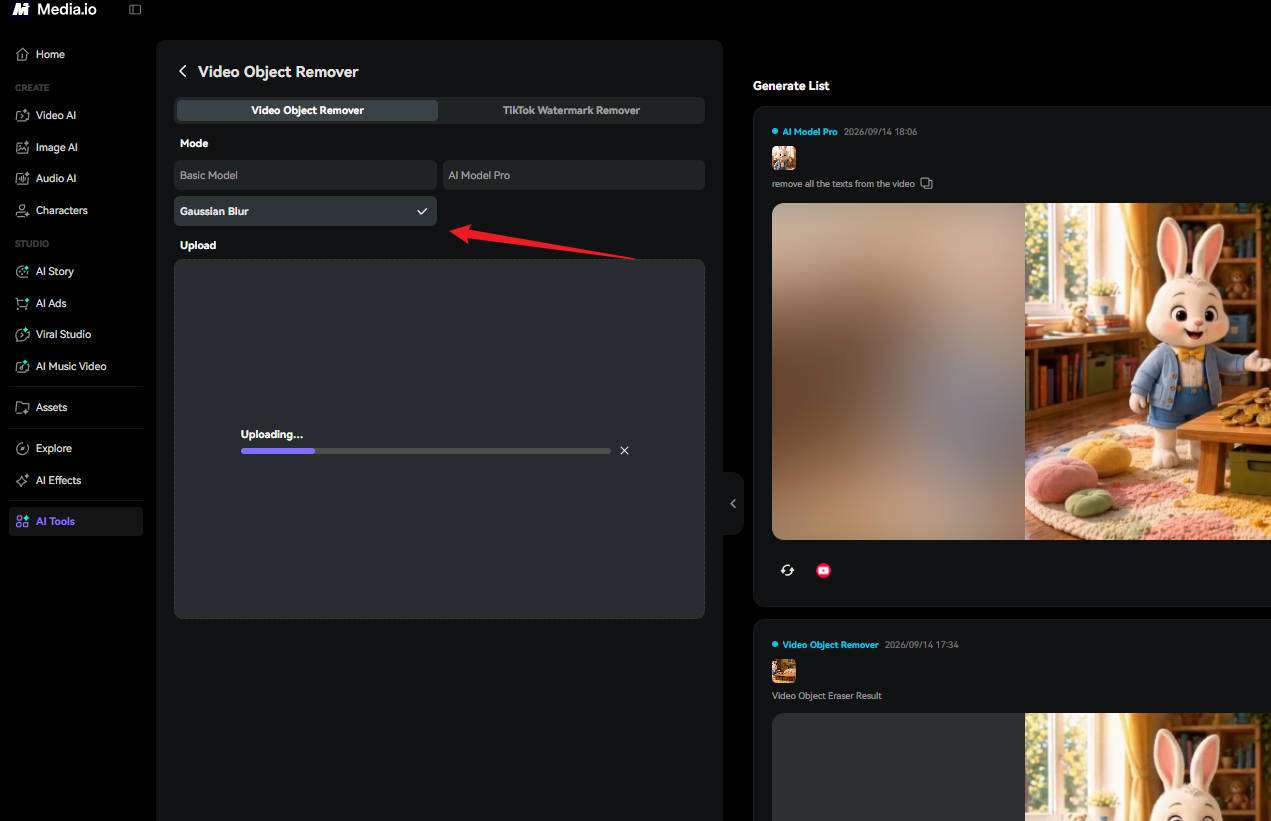Viewport: 1271px width, 821px height.
Task: Click the 2026/09/14 18:06 timestamp
Action: pyautogui.click(x=880, y=132)
